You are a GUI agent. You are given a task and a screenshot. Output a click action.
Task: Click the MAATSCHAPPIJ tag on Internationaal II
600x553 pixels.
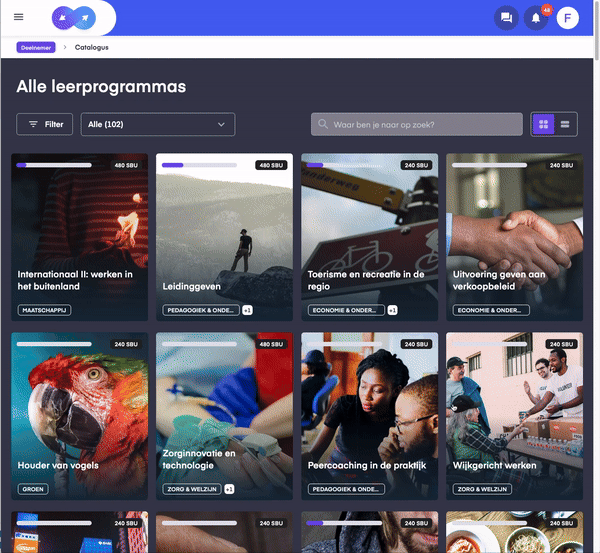point(44,310)
